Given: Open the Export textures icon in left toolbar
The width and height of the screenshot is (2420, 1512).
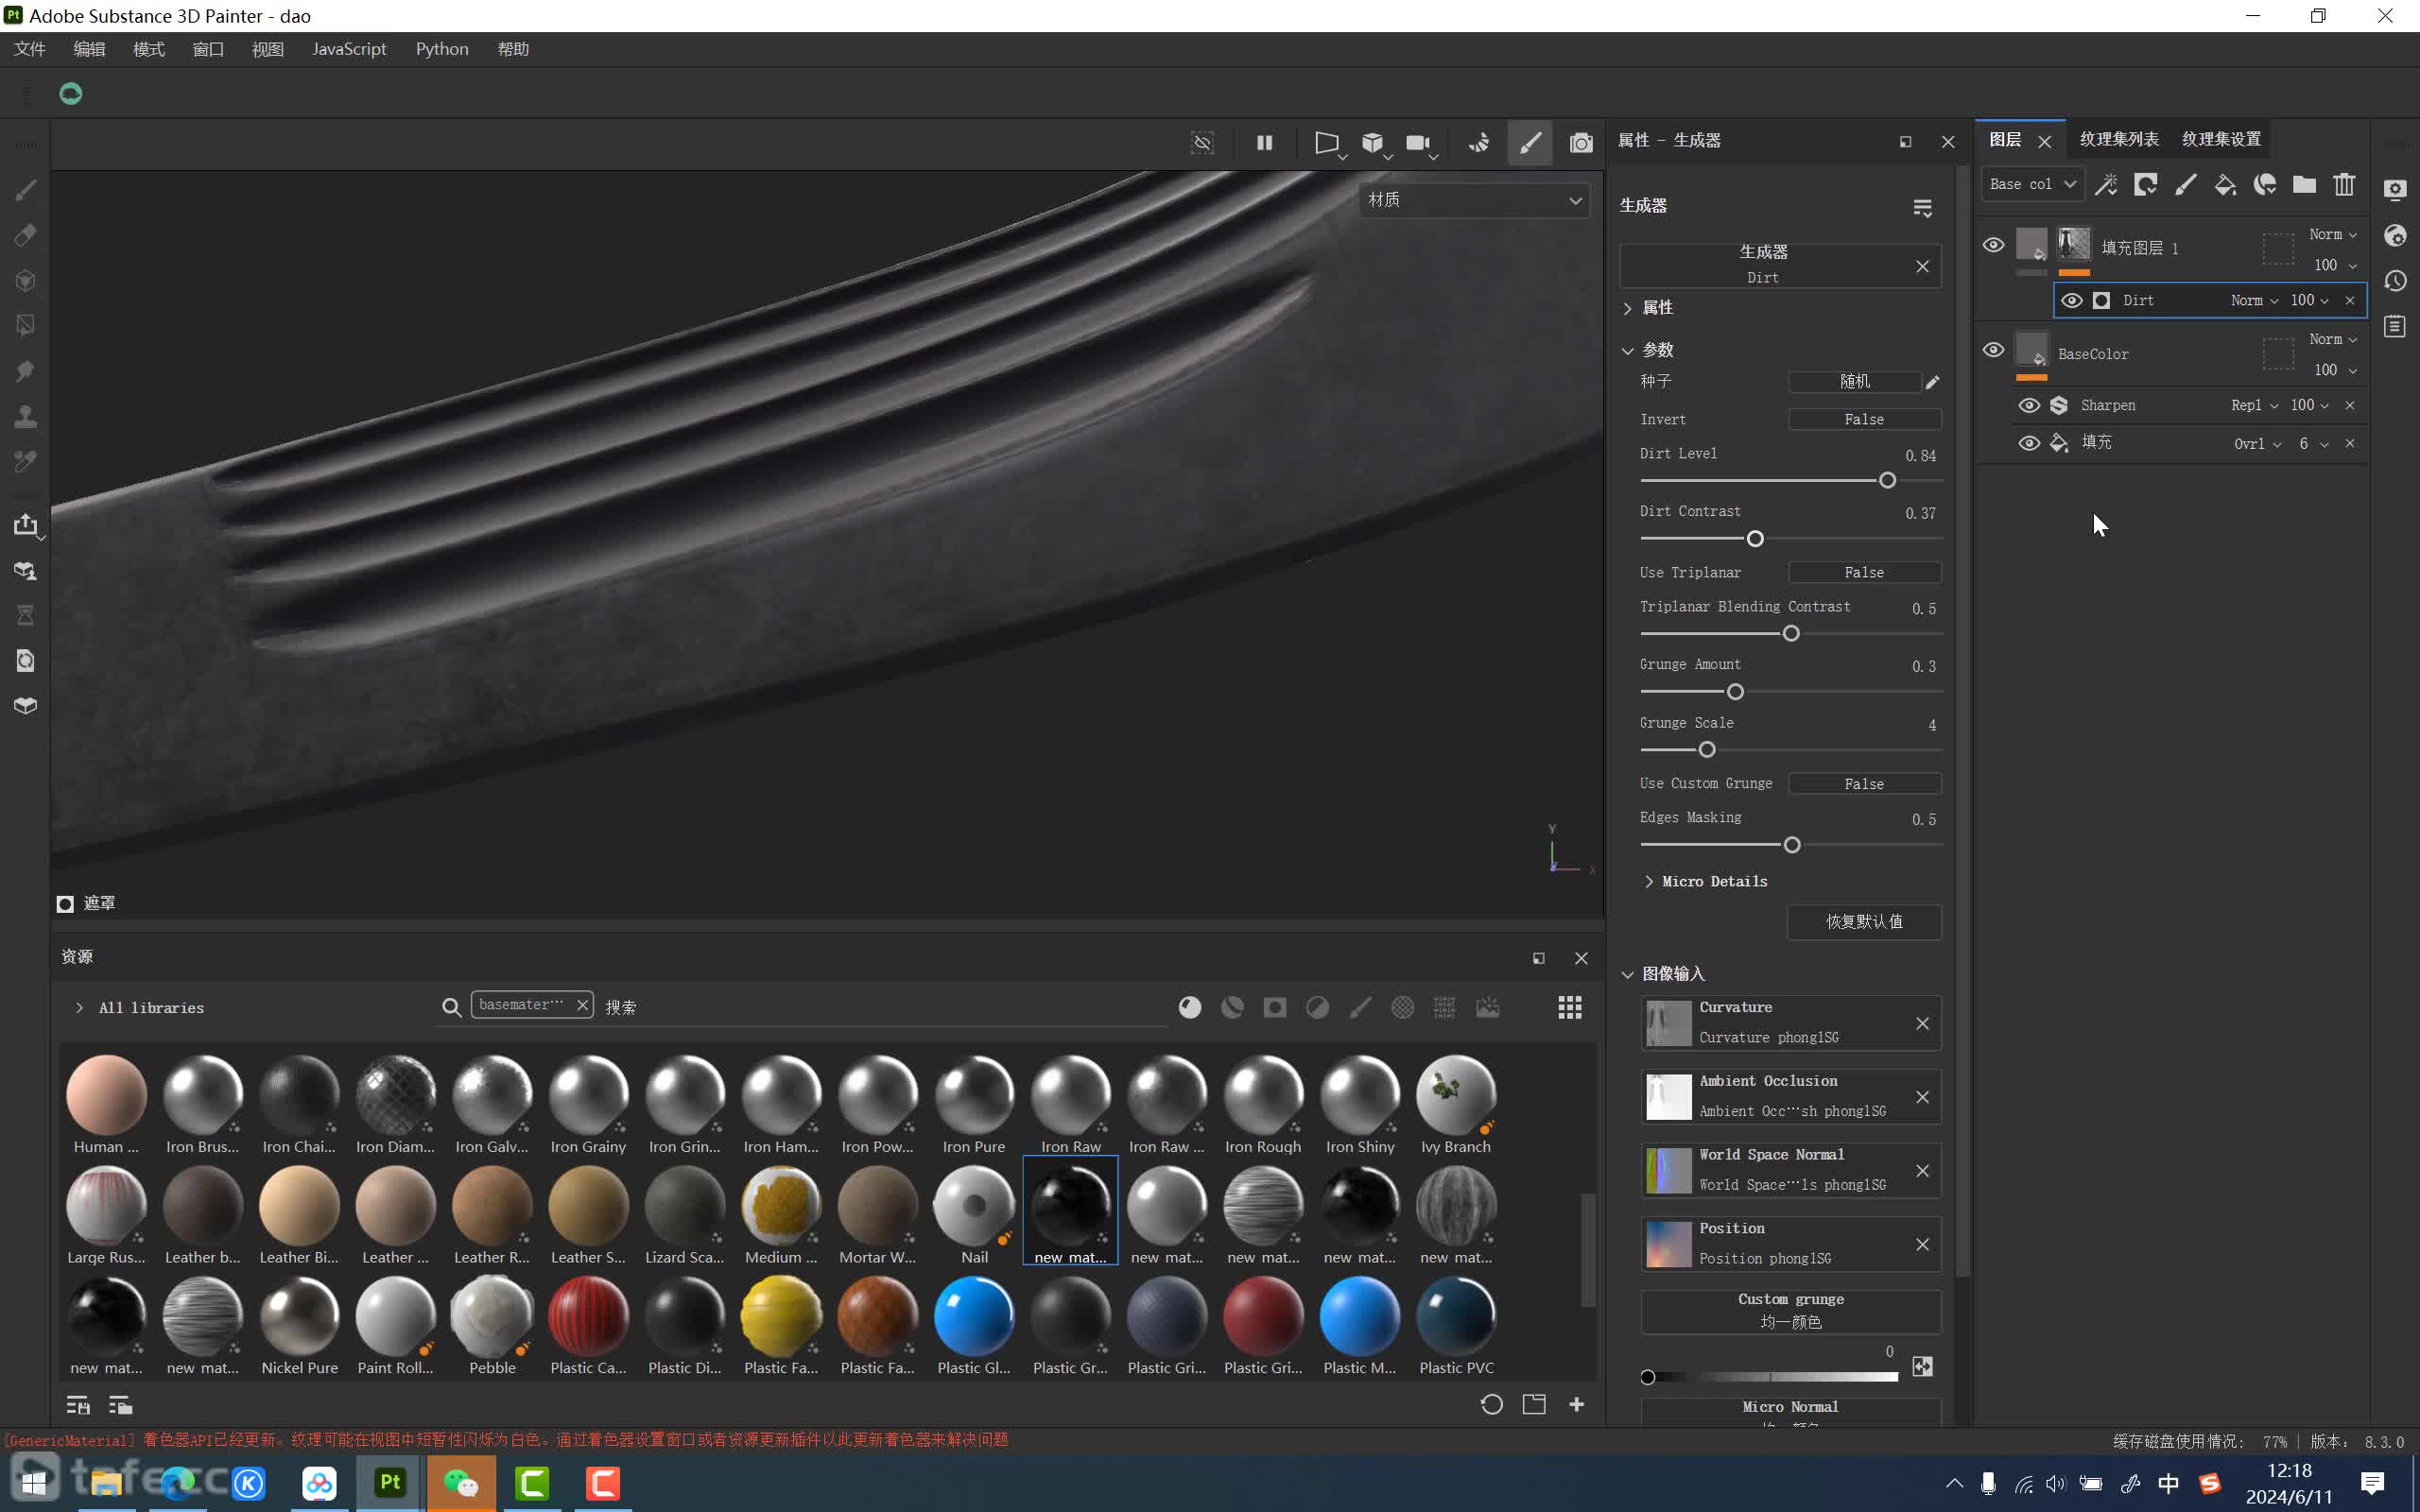Looking at the screenshot, I should [x=26, y=525].
